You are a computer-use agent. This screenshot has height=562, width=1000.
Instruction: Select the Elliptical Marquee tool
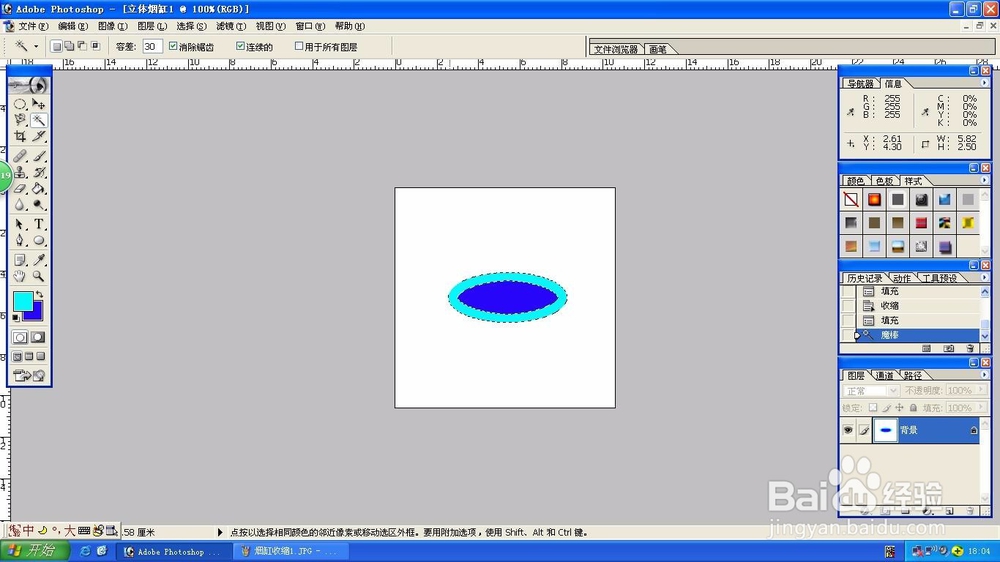(20, 103)
